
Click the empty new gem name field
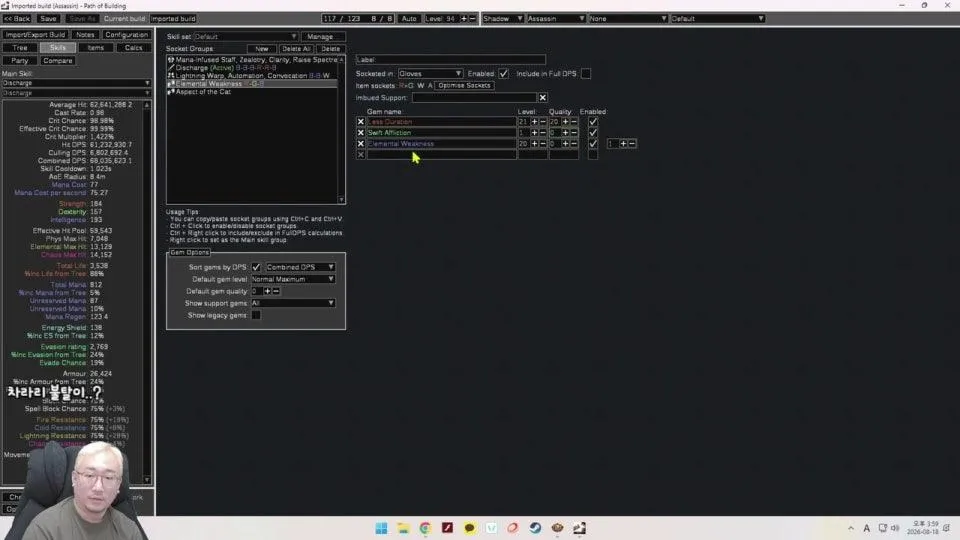(x=441, y=155)
